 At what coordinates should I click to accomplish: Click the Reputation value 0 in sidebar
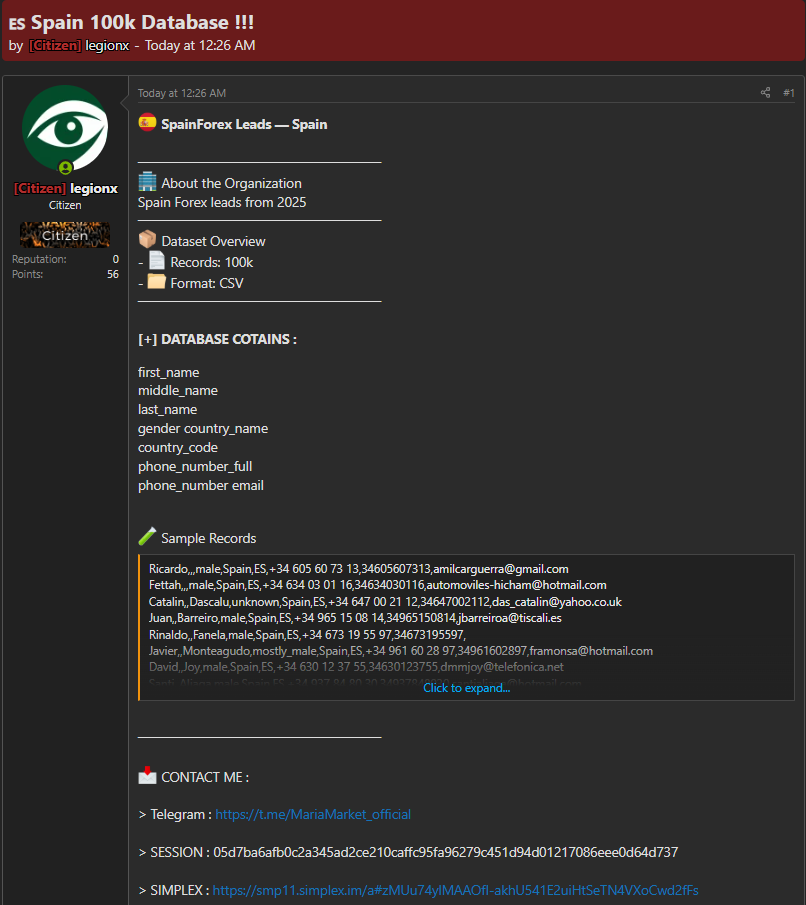coord(115,260)
